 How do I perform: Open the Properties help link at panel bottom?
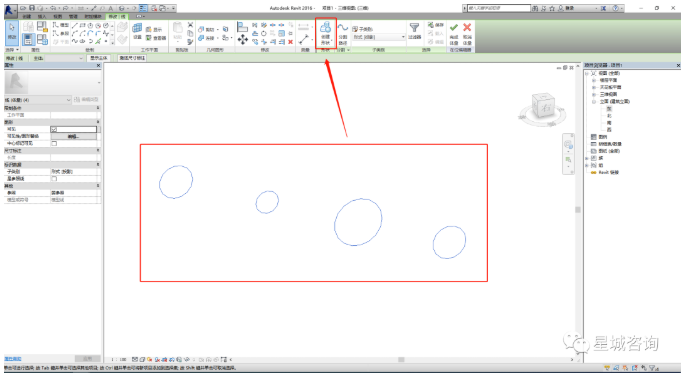[x=13, y=359]
